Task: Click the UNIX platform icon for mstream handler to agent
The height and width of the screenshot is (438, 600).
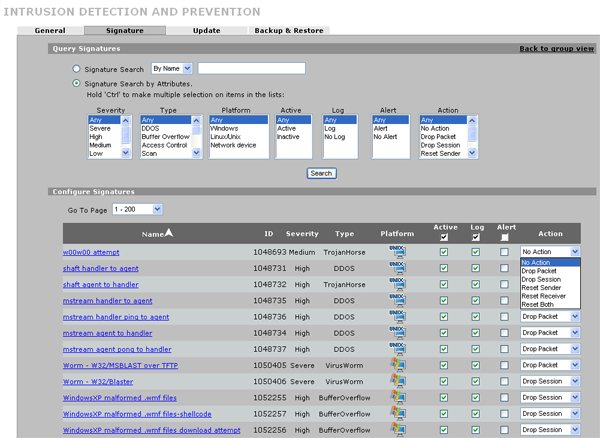Action: [399, 301]
